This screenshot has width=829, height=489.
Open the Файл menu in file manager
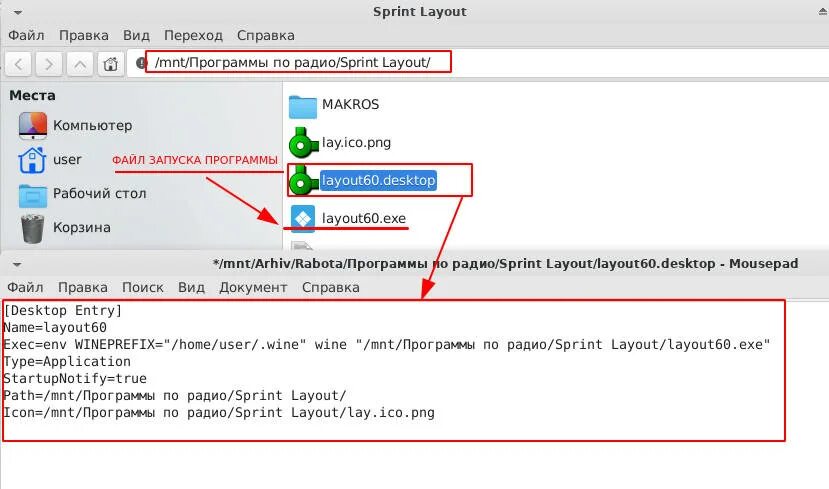26,35
